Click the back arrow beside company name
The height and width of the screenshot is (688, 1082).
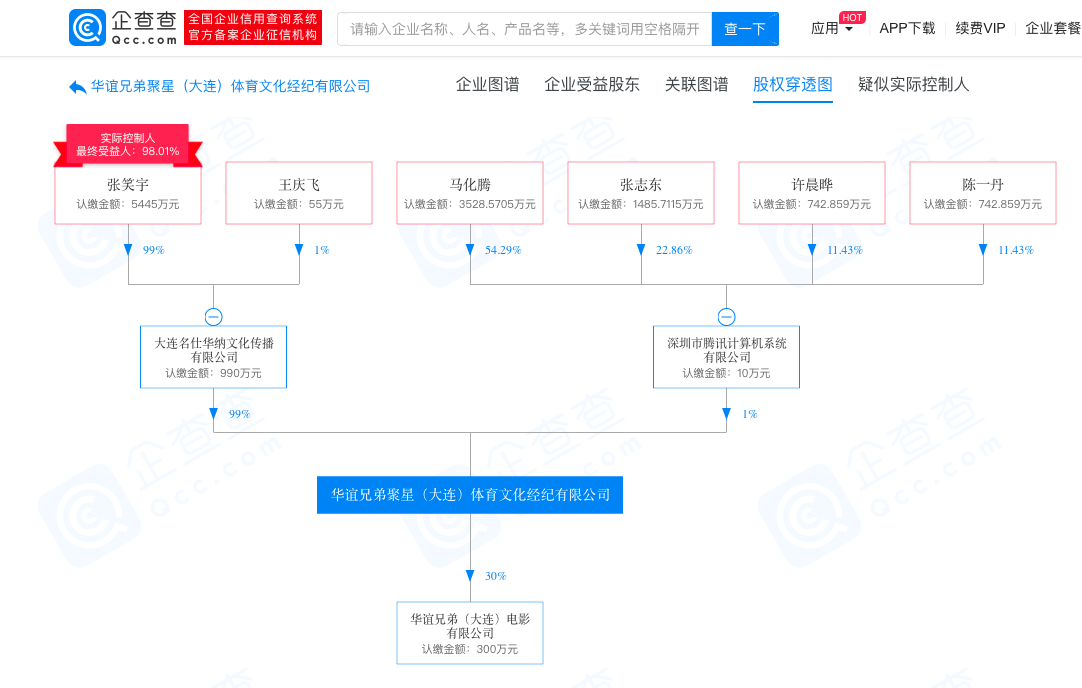[77, 87]
